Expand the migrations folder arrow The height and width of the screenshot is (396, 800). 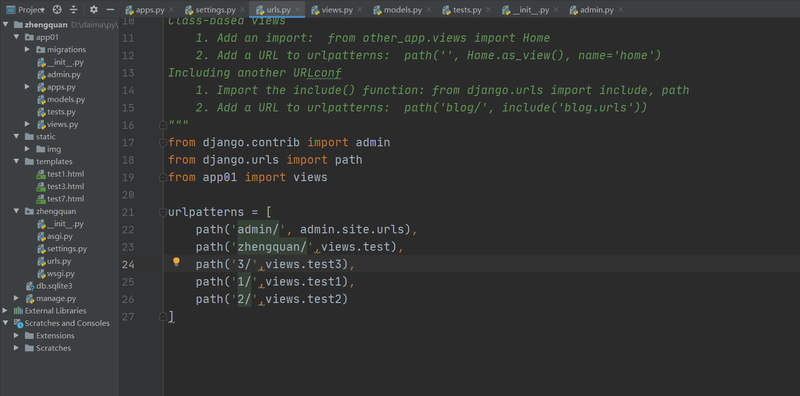pyautogui.click(x=28, y=50)
